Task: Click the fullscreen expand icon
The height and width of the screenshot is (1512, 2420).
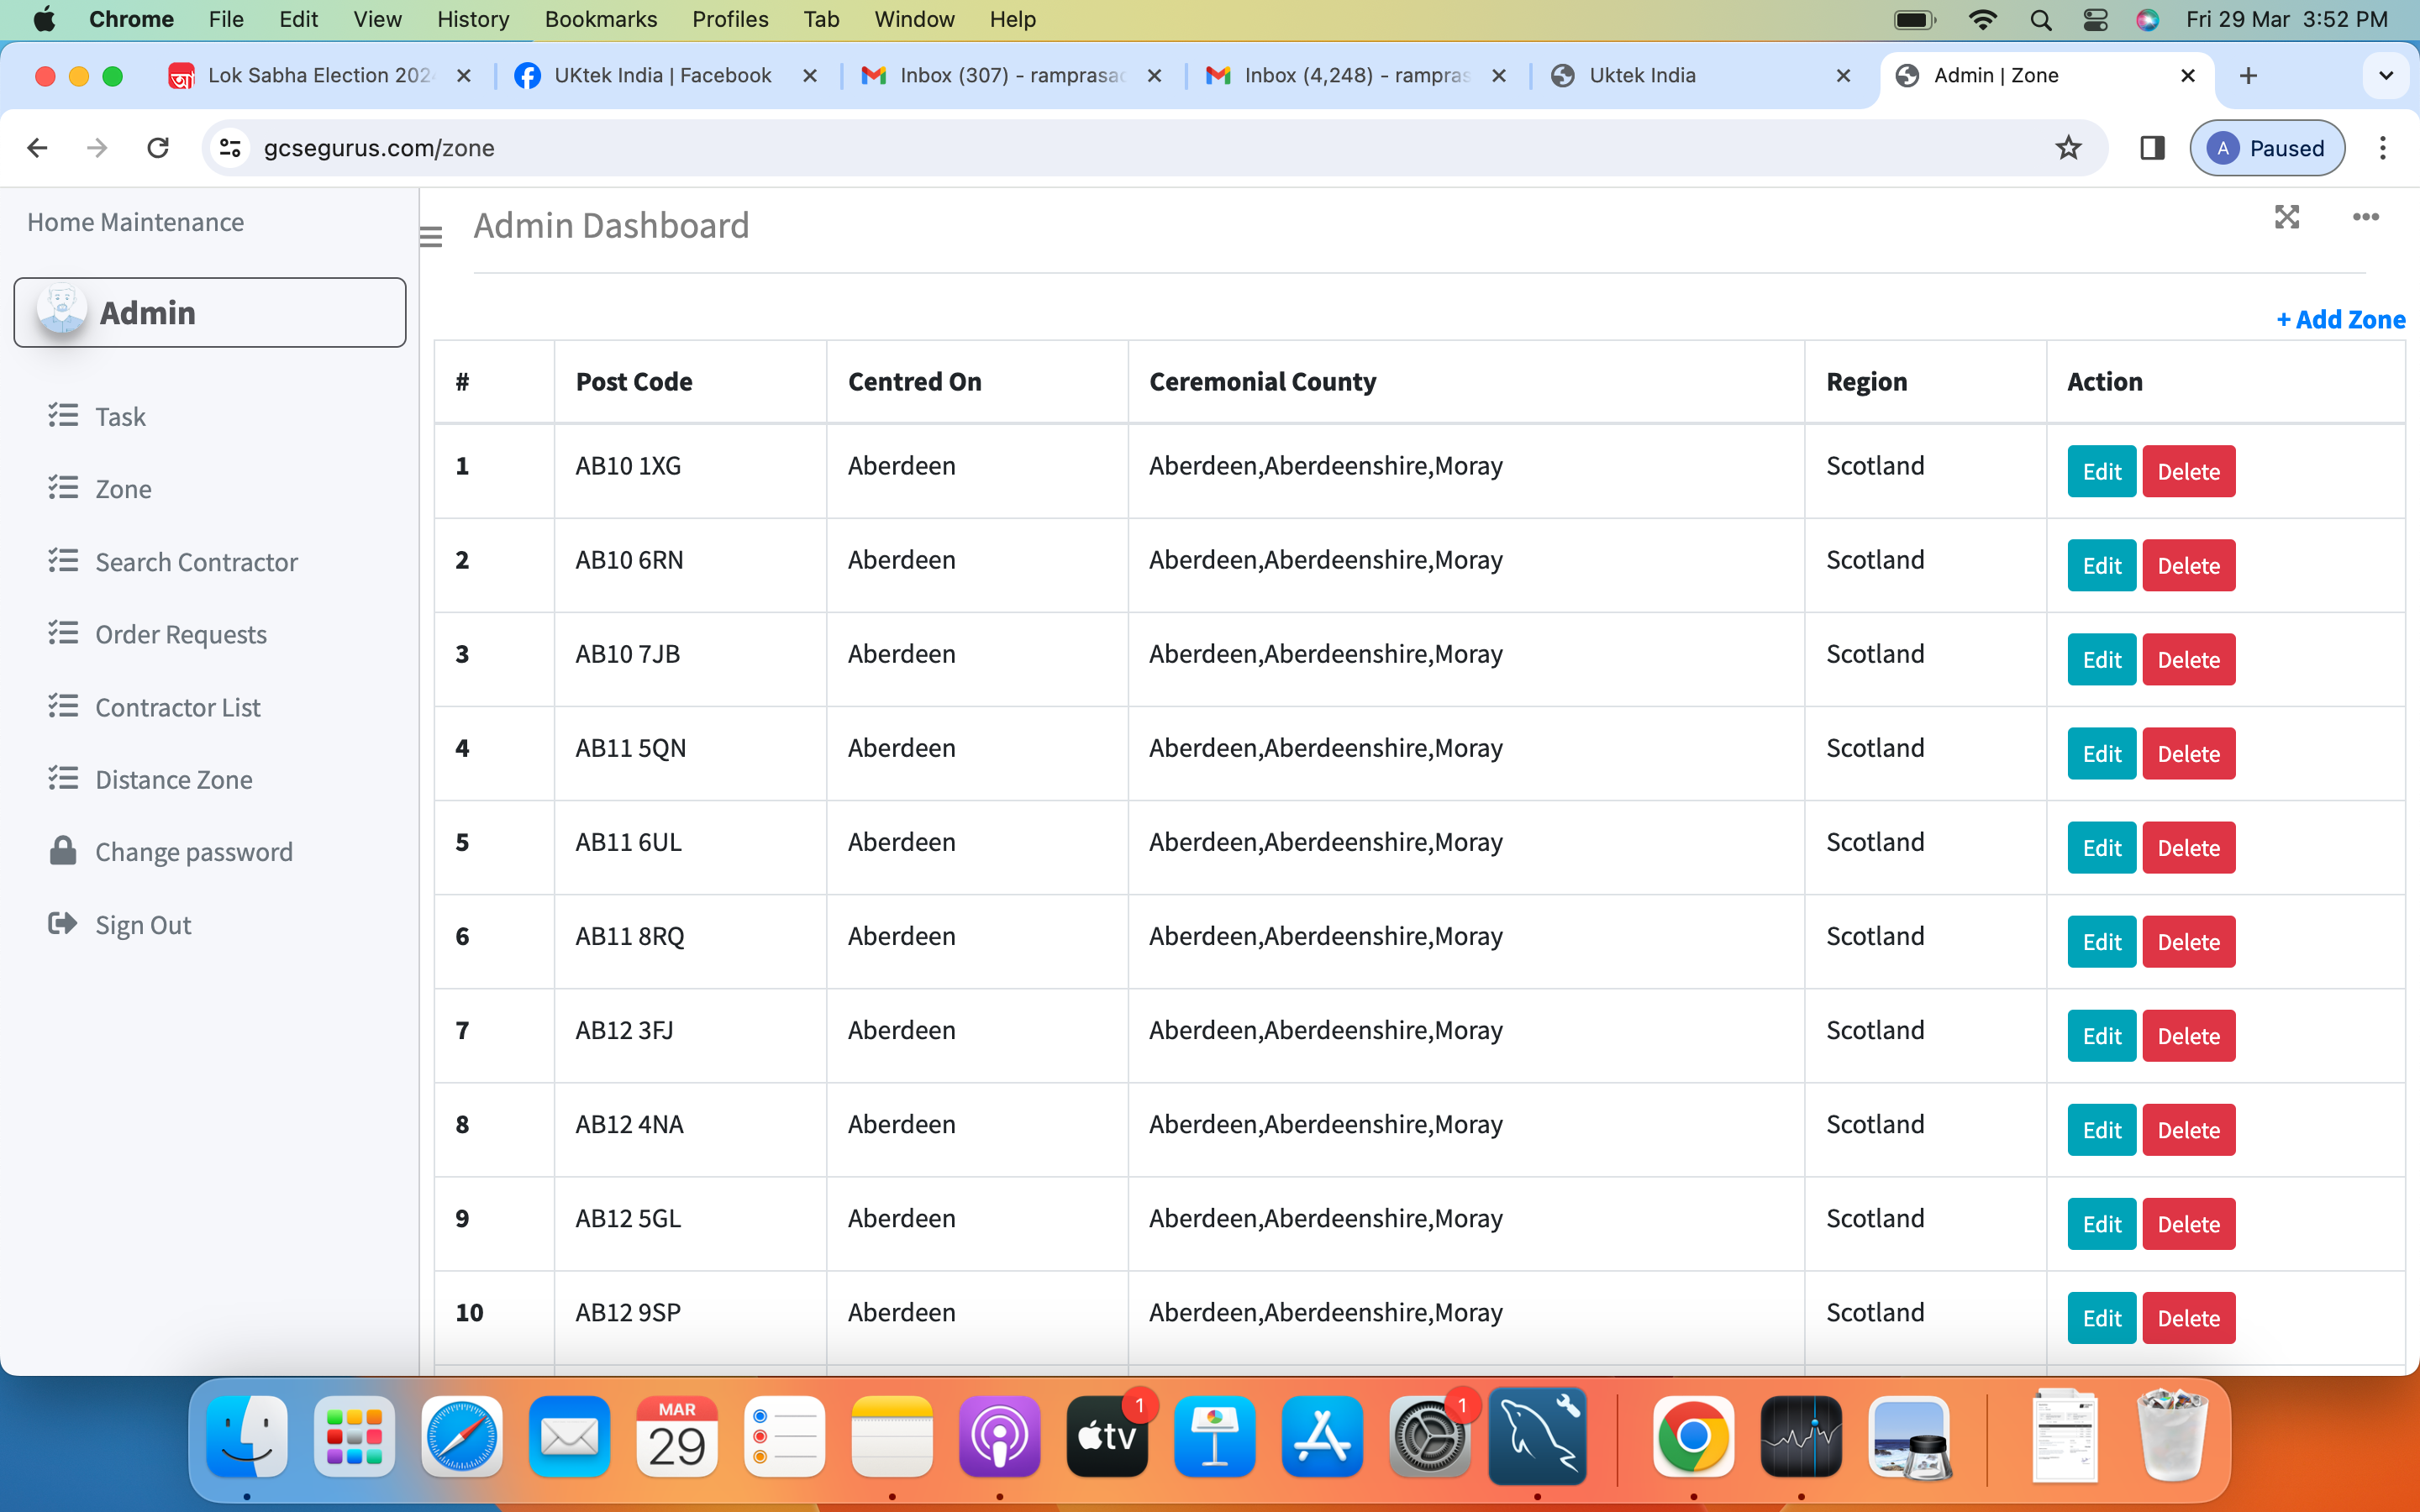Action: 2286,217
